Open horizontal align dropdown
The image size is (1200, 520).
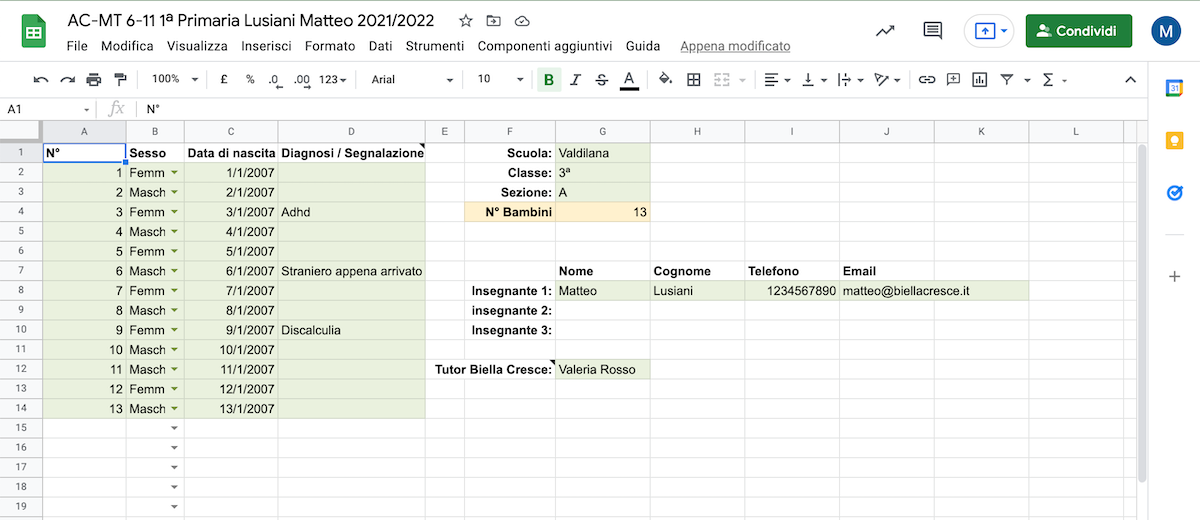click(777, 79)
